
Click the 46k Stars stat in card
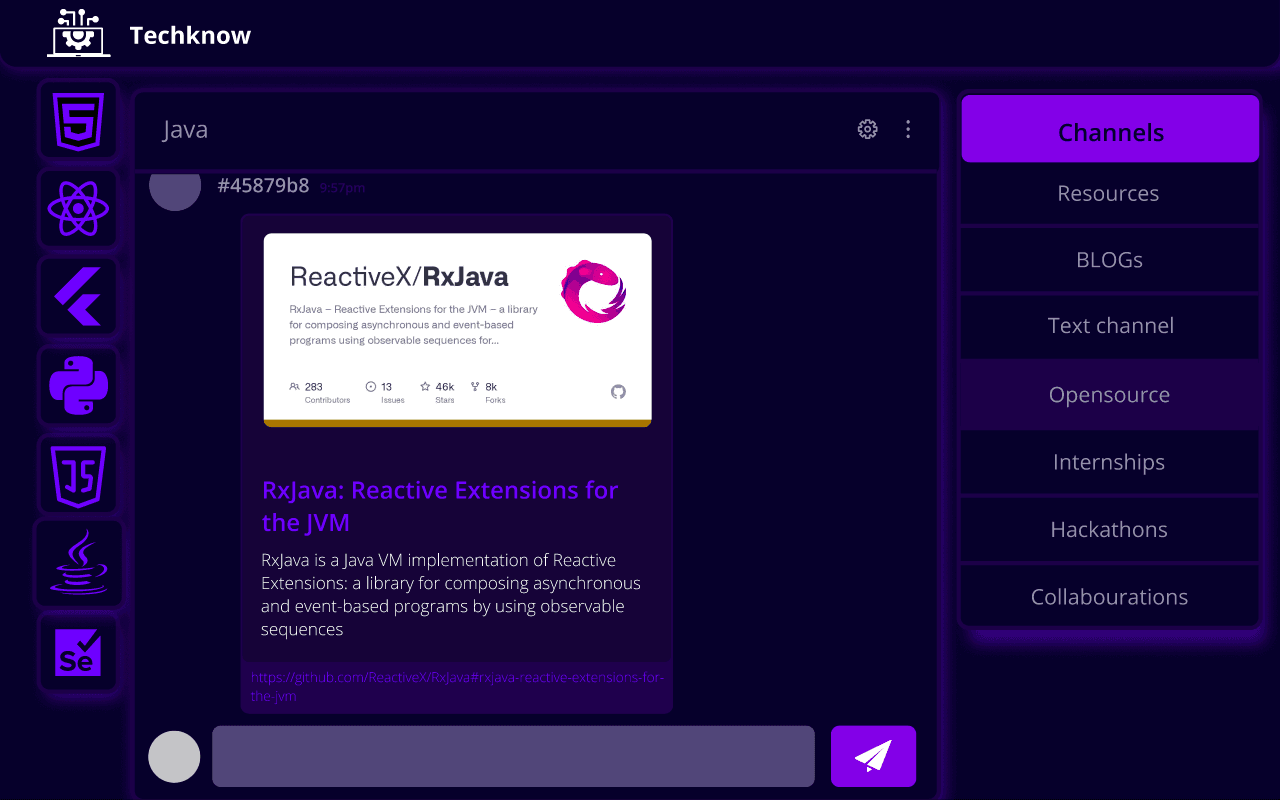(437, 392)
